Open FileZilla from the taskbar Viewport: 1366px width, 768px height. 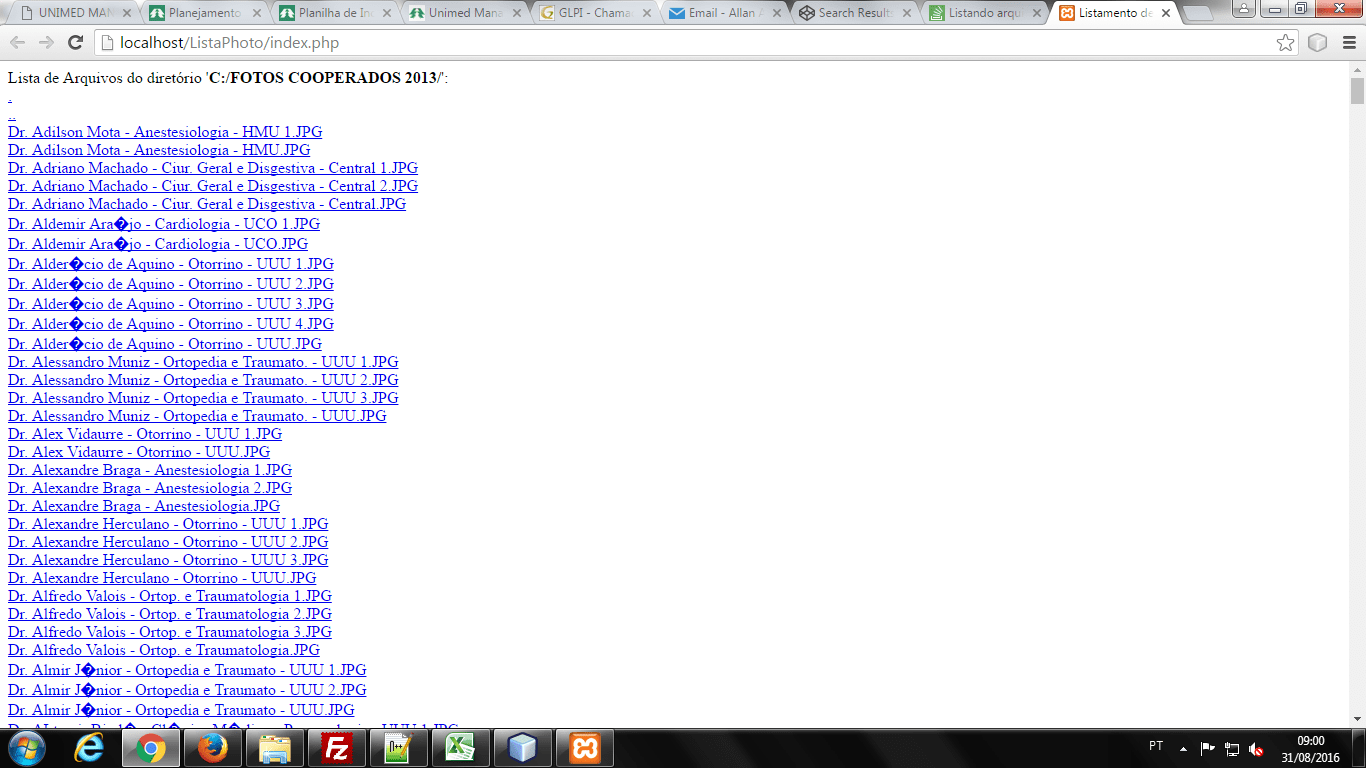(336, 748)
